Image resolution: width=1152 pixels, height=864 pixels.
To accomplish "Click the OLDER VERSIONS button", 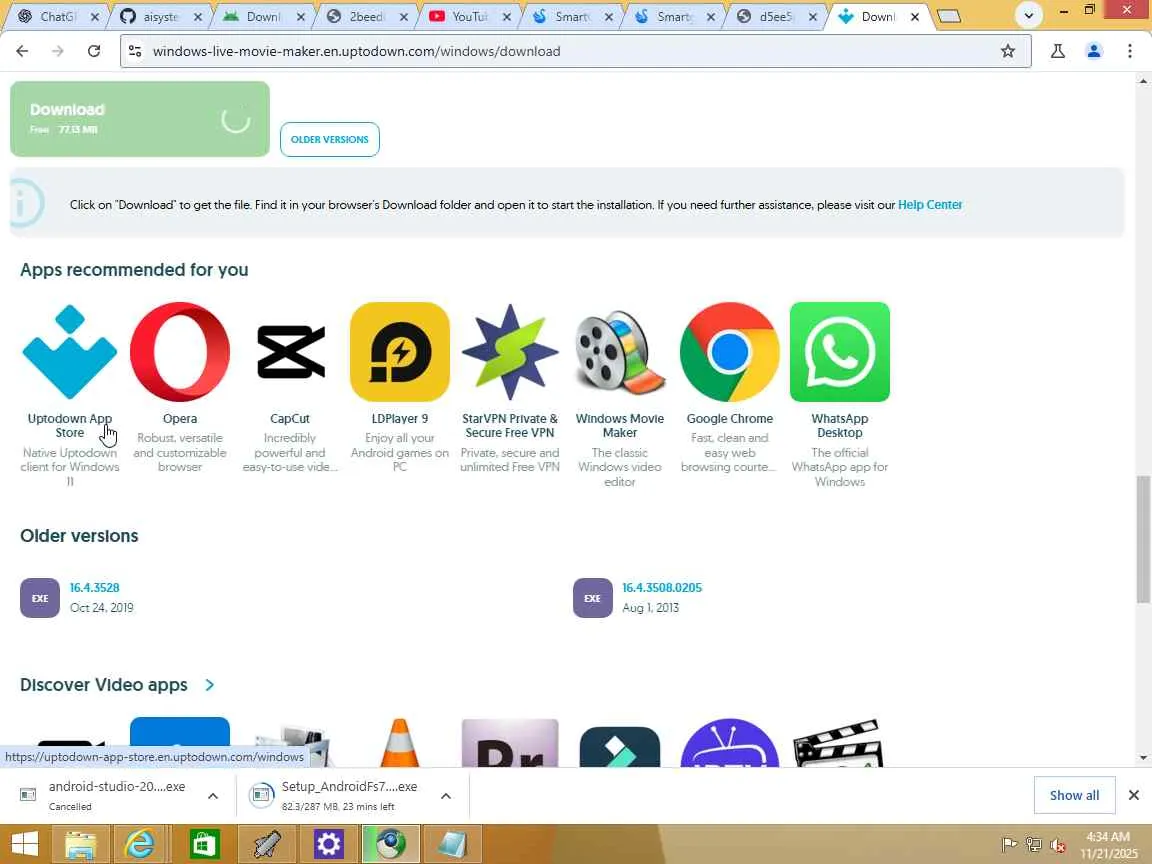I will point(330,140).
